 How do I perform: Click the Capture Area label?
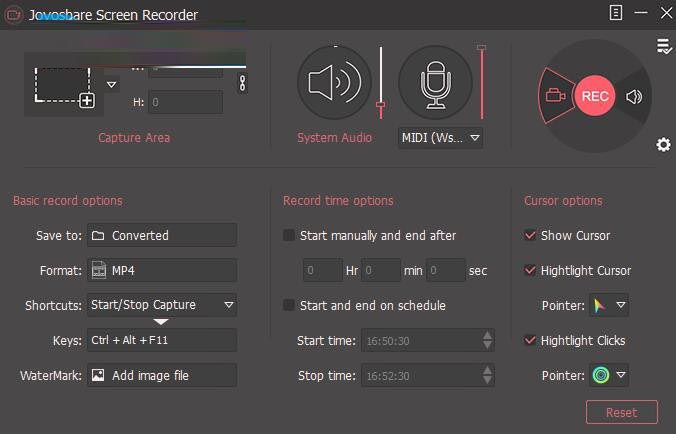point(134,137)
